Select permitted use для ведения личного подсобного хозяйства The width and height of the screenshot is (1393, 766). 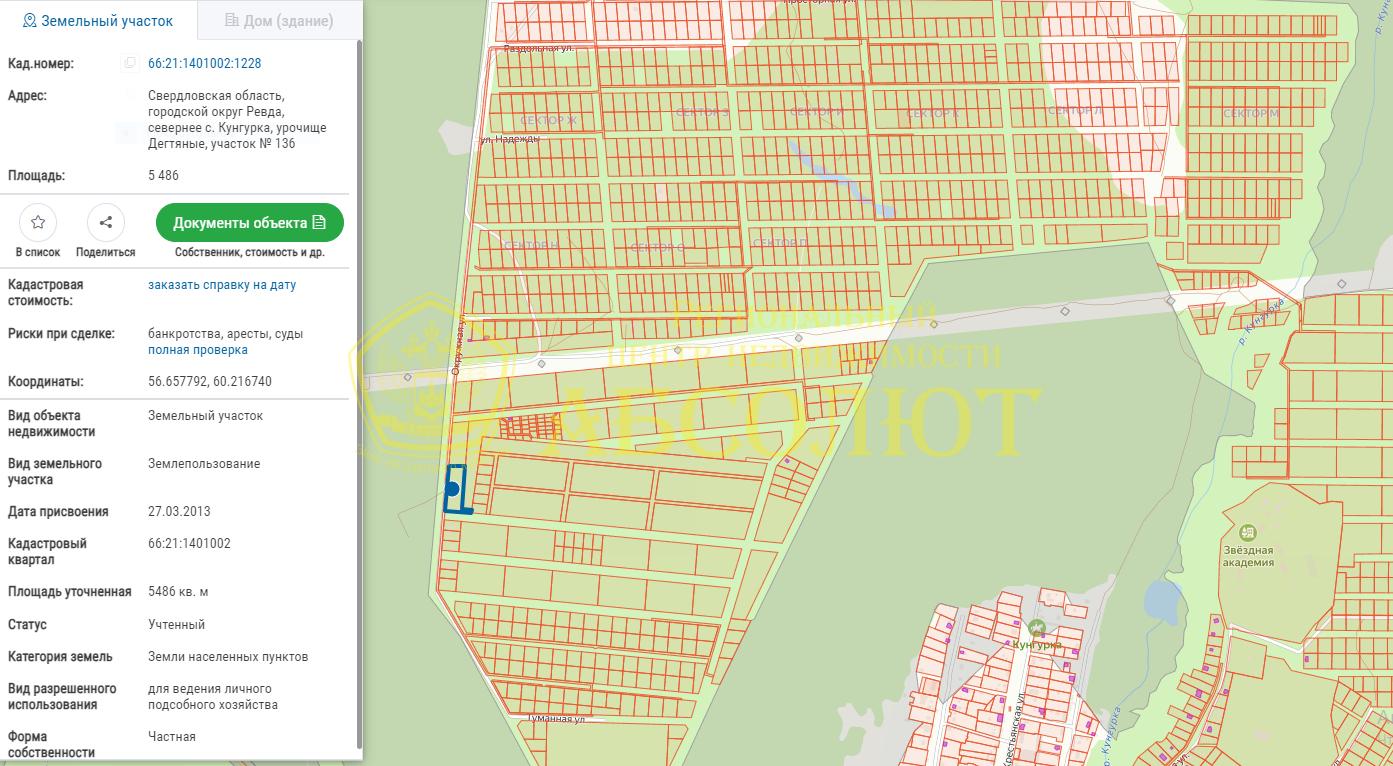(213, 697)
